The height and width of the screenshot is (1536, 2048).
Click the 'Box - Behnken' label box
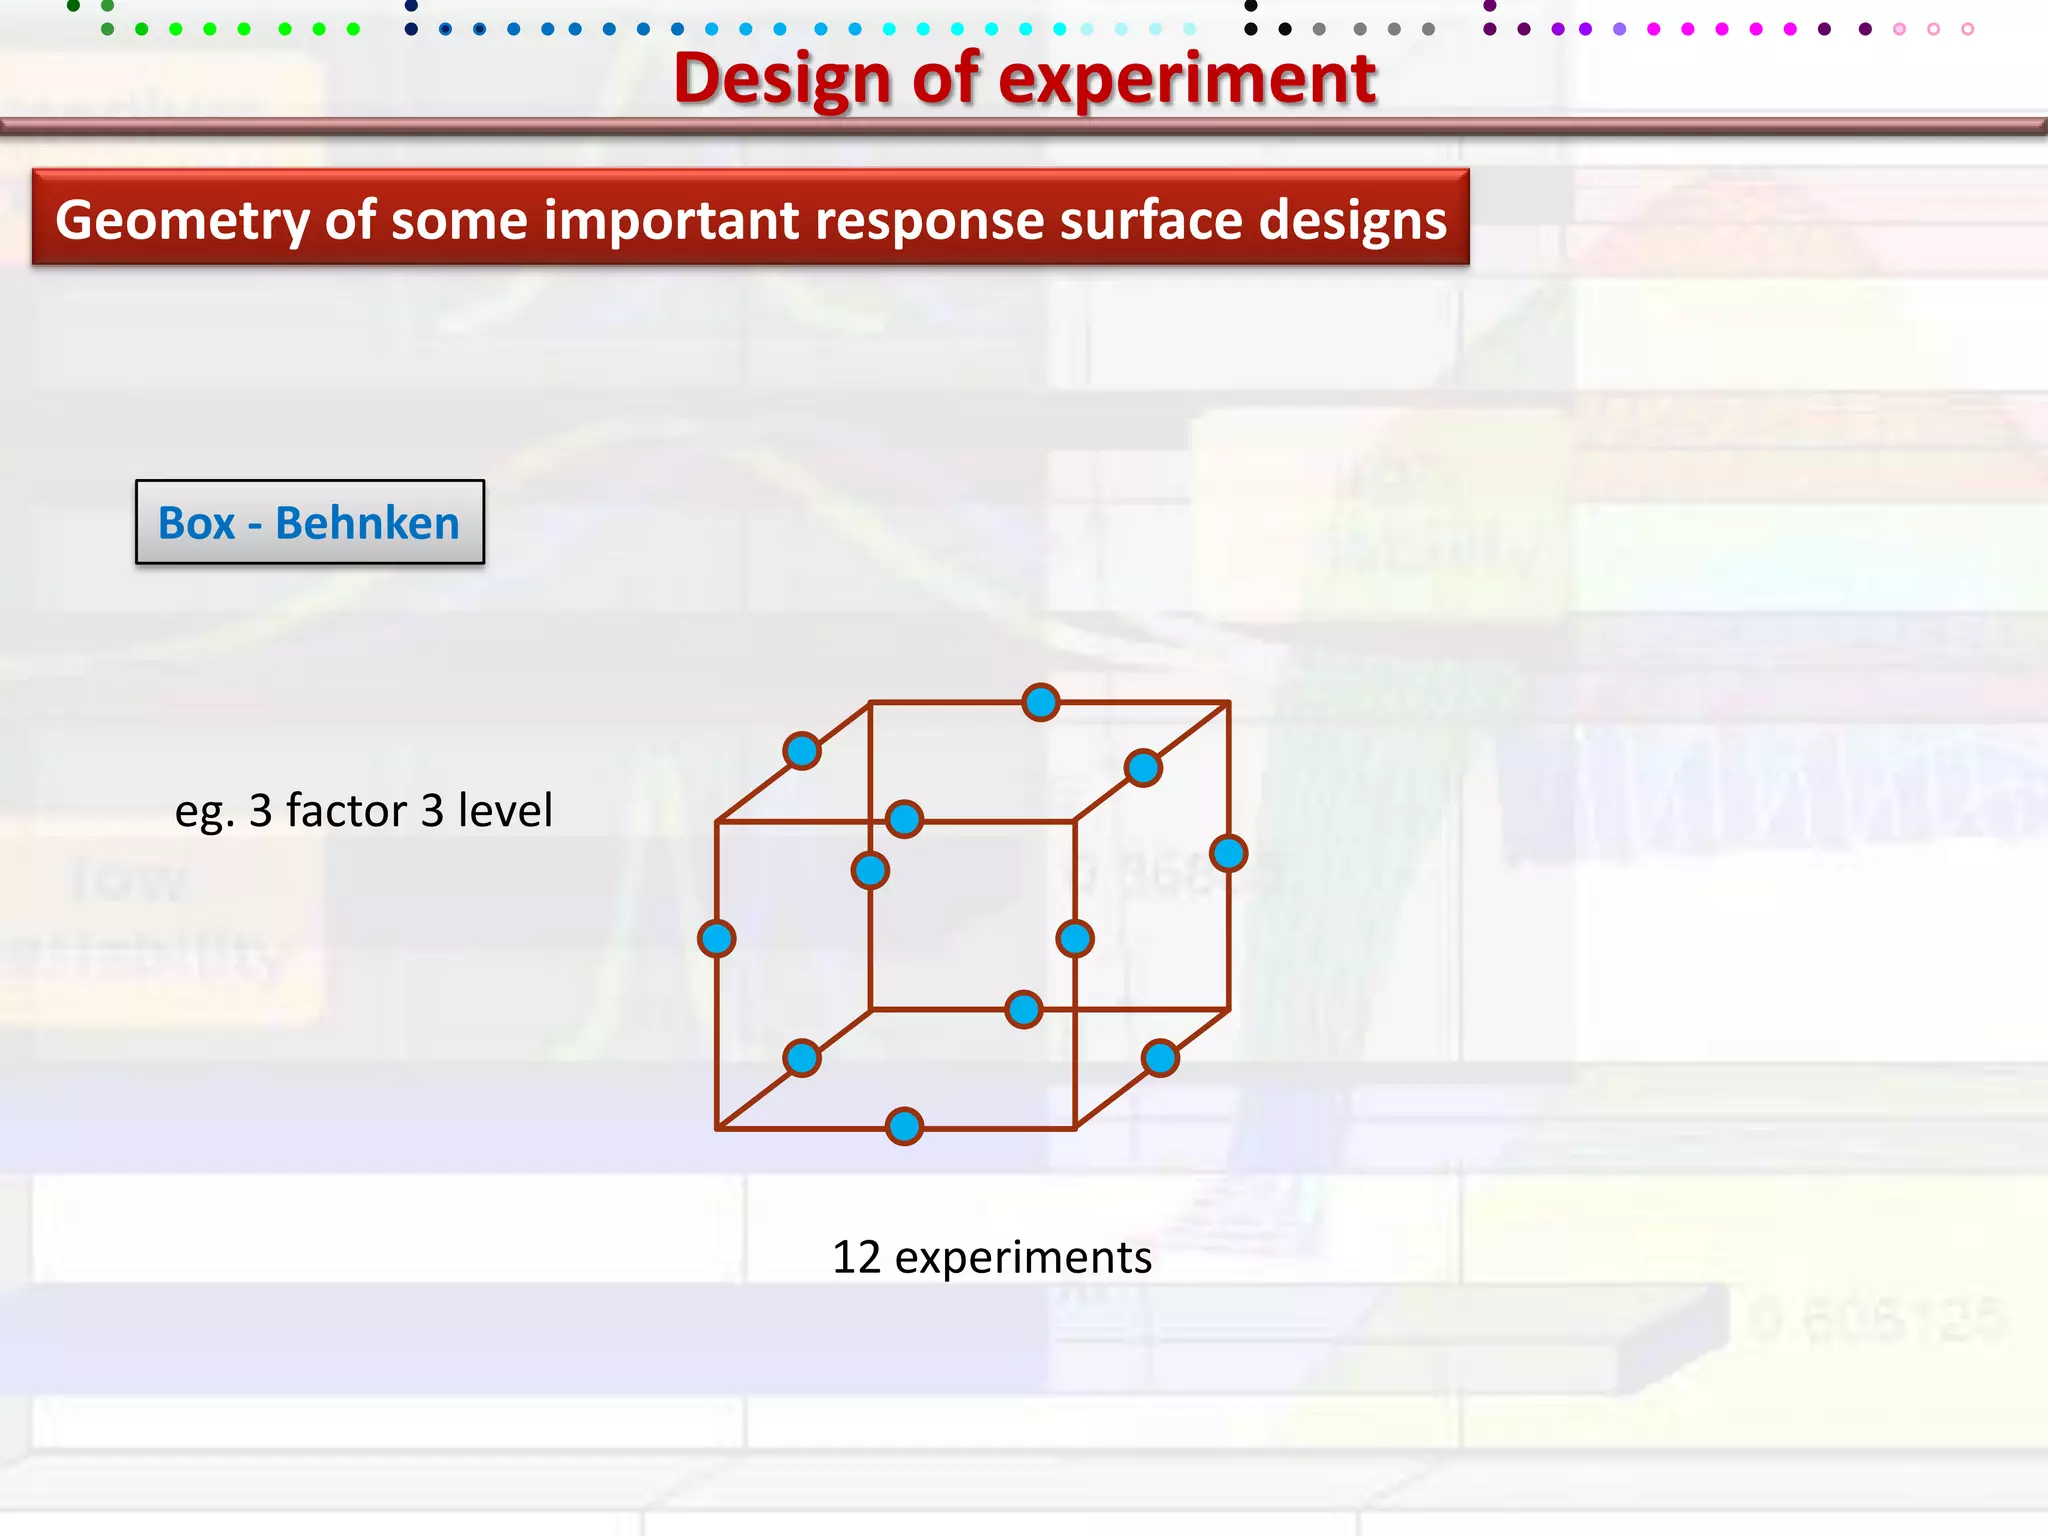tap(310, 522)
